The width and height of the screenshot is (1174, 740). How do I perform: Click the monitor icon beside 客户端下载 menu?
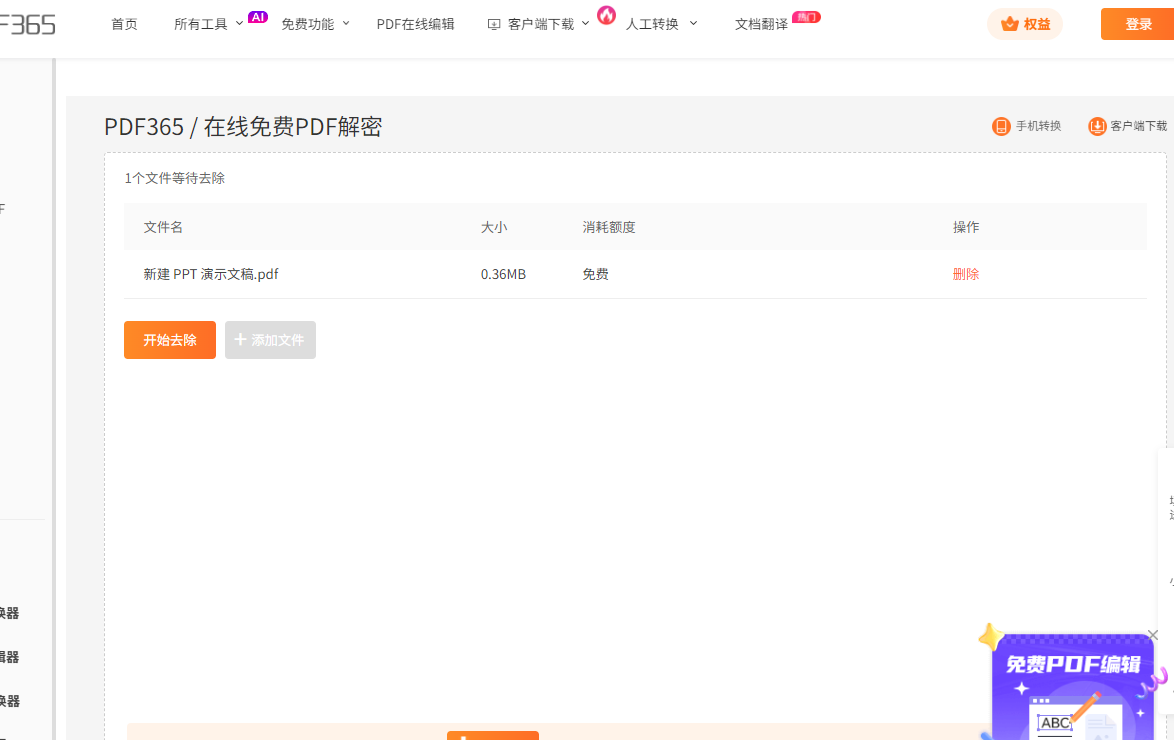[494, 24]
